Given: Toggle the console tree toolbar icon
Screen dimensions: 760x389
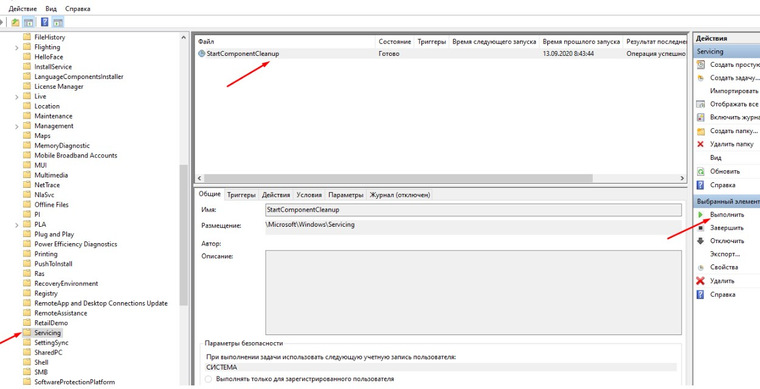Looking at the screenshot, I should (29, 22).
